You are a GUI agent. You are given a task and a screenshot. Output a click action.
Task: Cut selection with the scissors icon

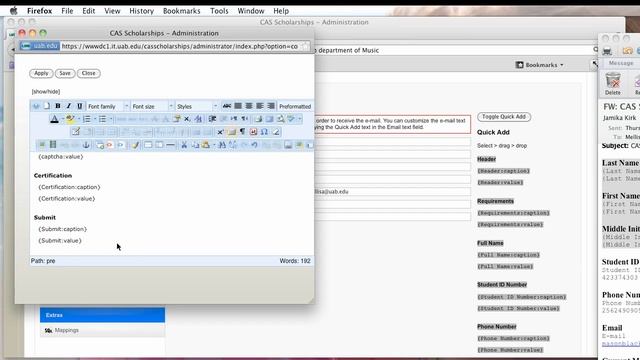(x=184, y=145)
